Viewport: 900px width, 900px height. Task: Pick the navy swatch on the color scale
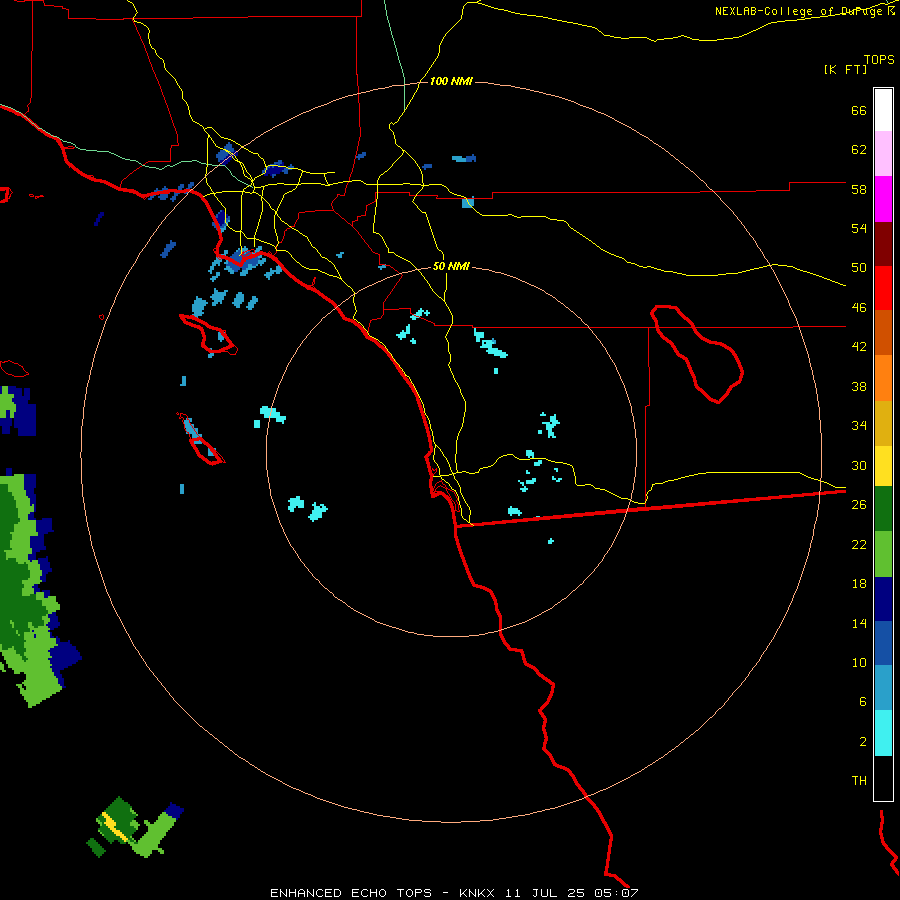[883, 599]
